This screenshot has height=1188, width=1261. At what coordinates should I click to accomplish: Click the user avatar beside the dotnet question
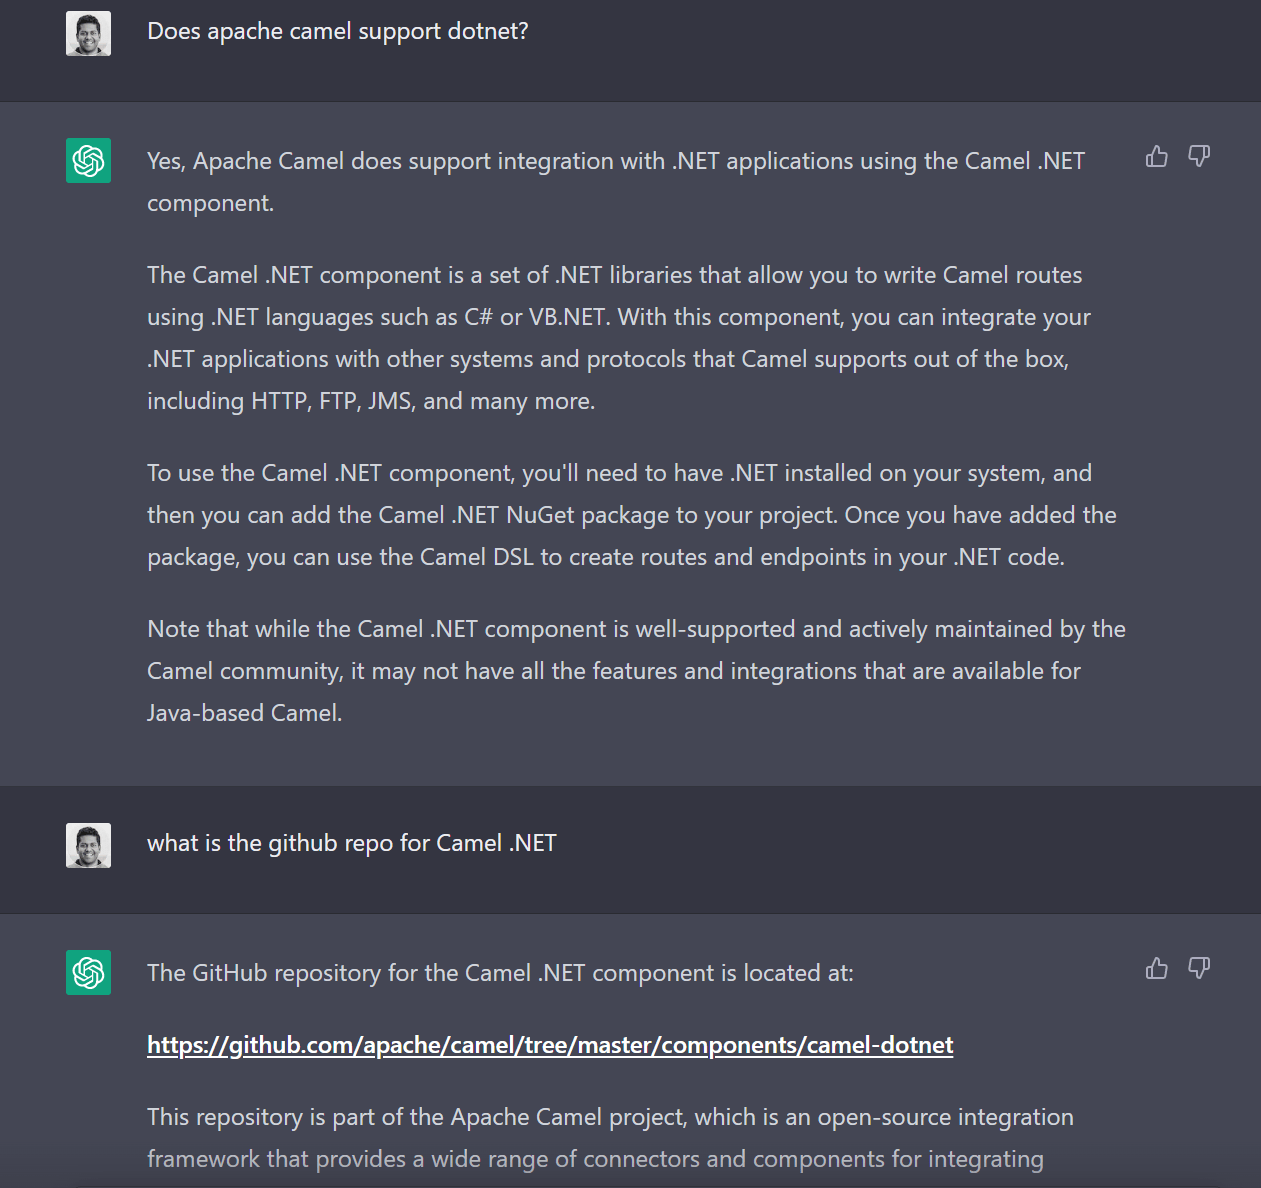click(x=88, y=31)
